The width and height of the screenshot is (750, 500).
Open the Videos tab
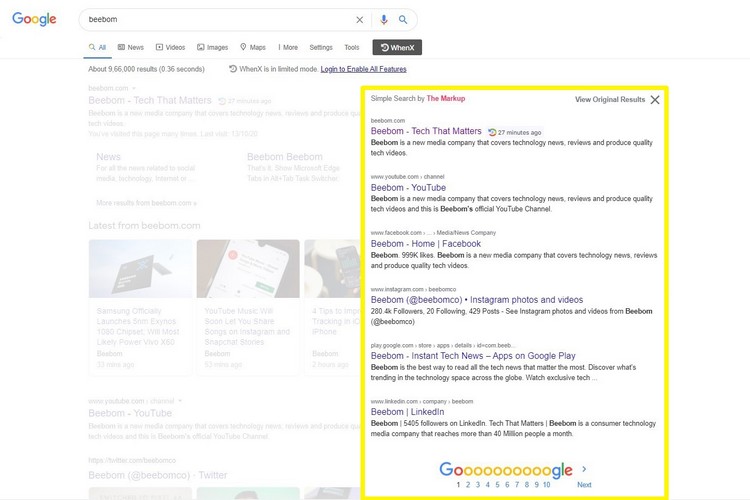coord(170,47)
